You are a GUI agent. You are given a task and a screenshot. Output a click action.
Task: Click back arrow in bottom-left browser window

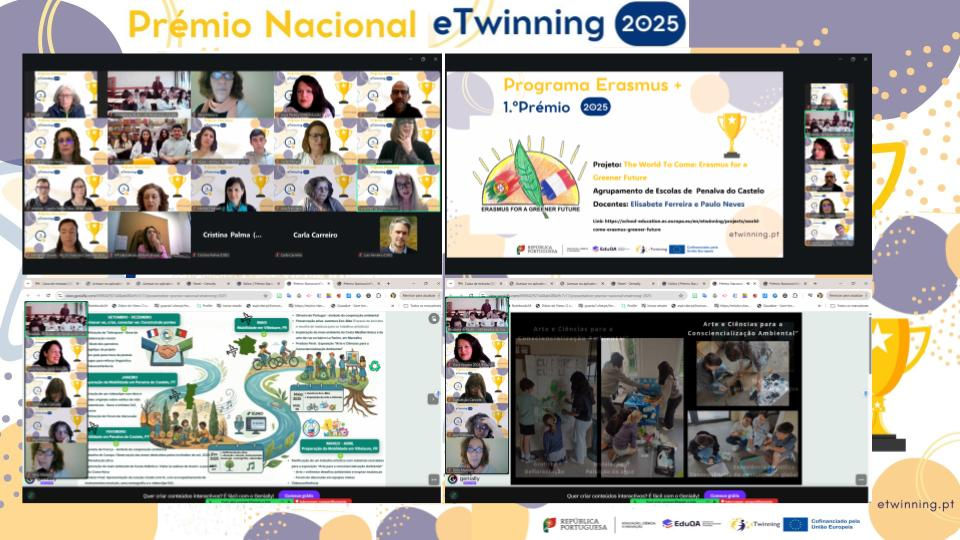point(29,295)
